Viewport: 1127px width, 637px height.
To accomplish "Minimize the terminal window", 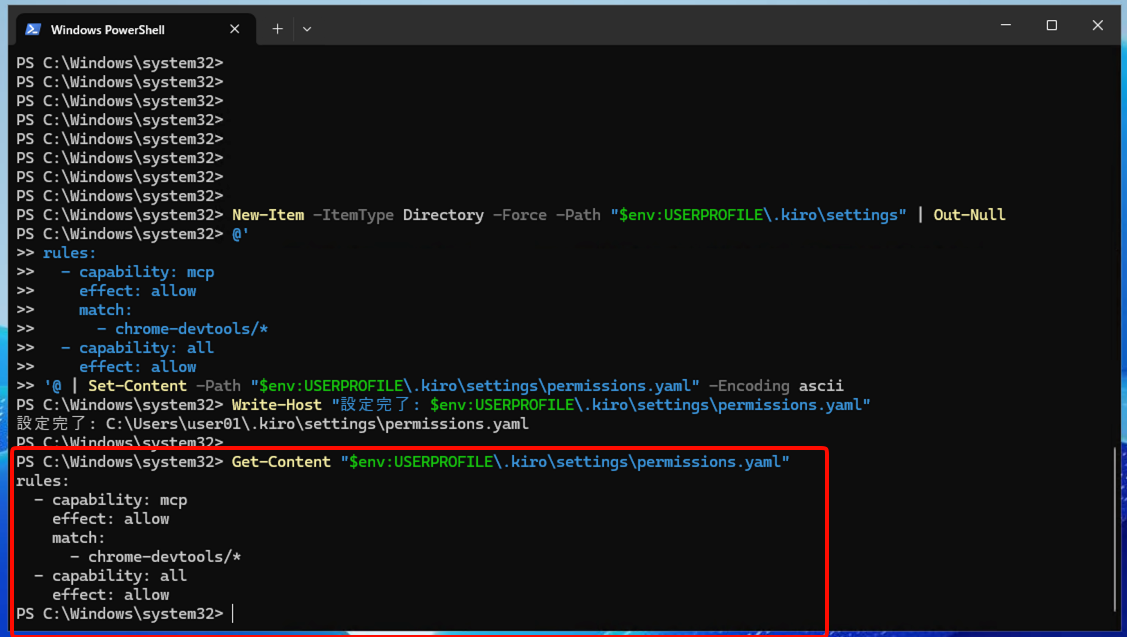I will (1006, 25).
